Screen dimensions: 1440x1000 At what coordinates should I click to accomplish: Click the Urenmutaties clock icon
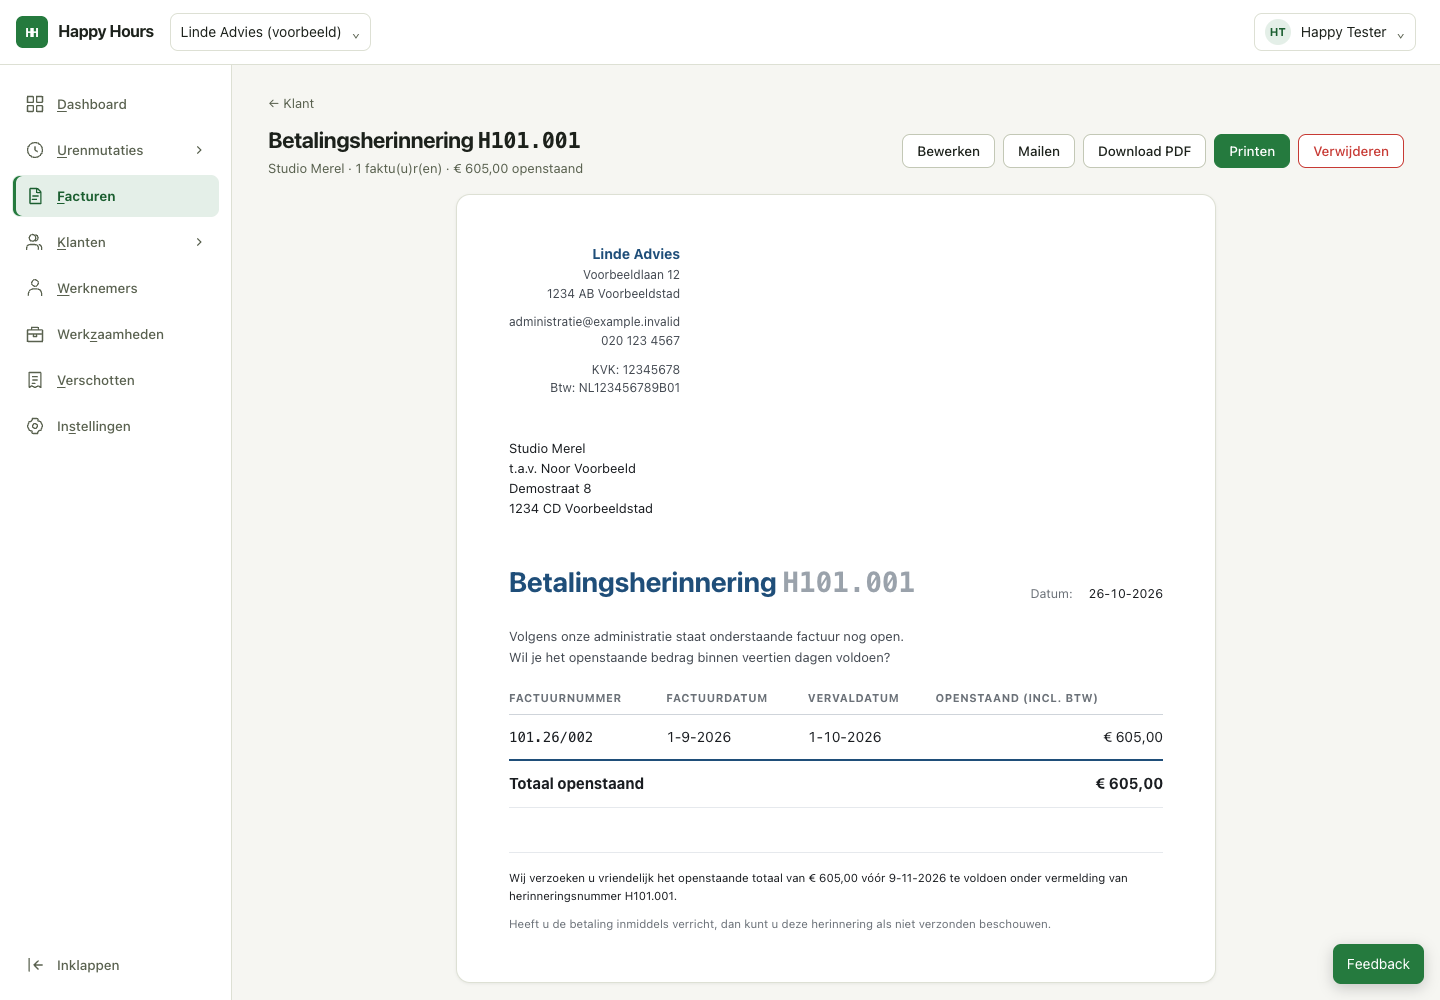[x=35, y=150]
